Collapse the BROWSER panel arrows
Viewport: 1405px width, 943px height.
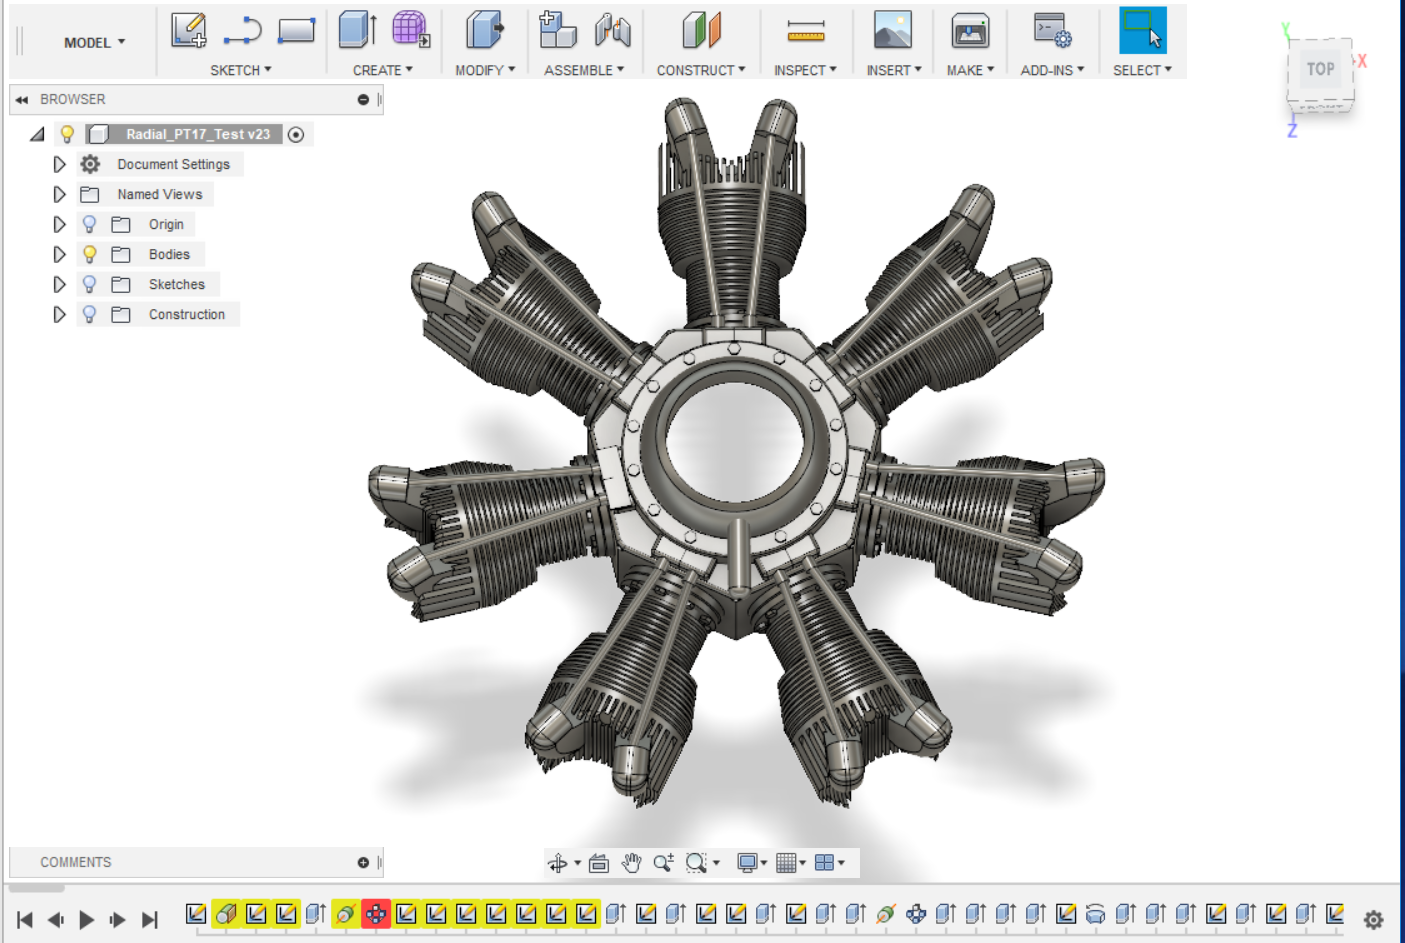[21, 100]
